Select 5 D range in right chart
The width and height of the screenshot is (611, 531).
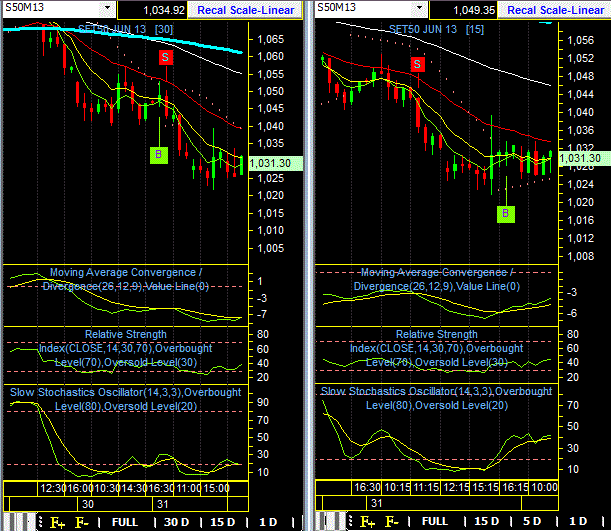pos(532,521)
